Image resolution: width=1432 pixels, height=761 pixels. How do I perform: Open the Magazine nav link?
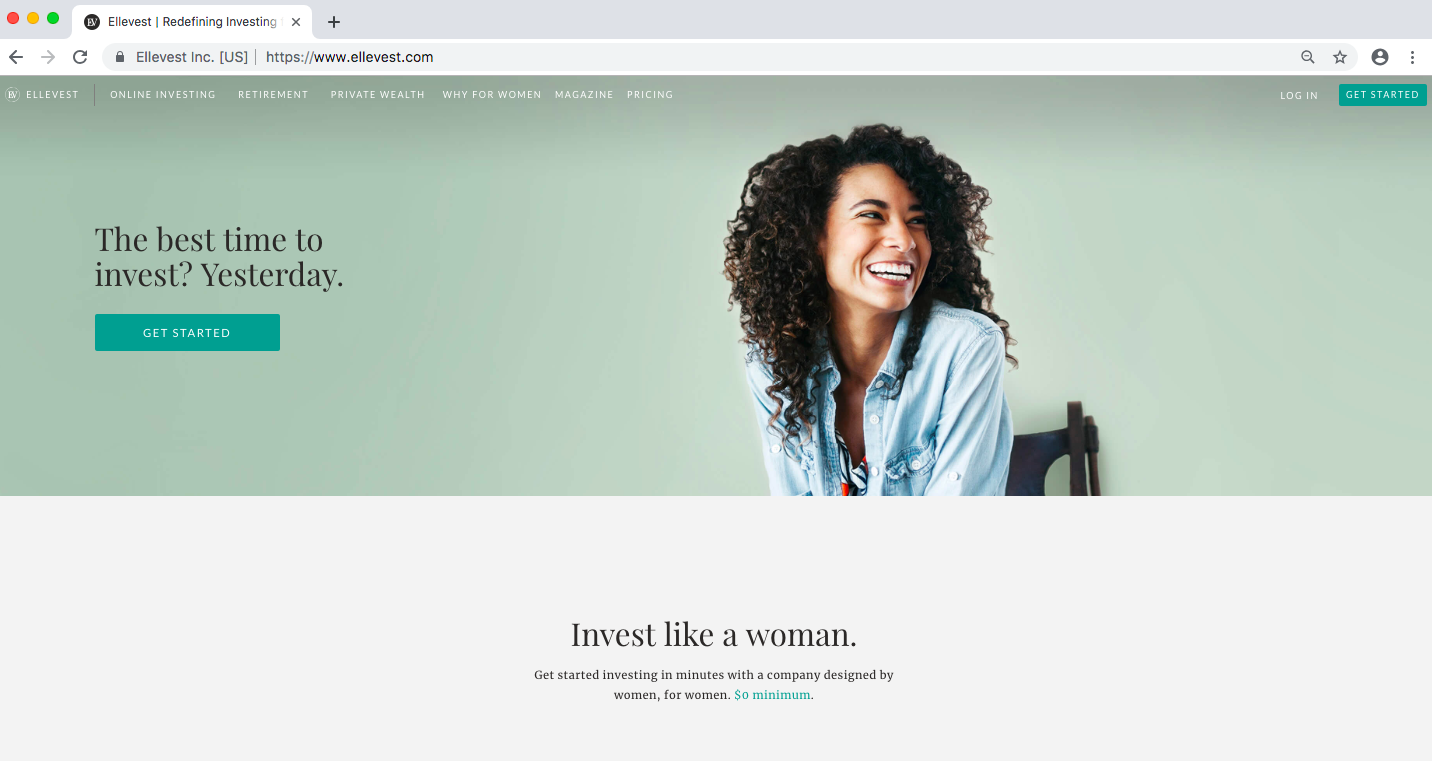pyautogui.click(x=584, y=95)
